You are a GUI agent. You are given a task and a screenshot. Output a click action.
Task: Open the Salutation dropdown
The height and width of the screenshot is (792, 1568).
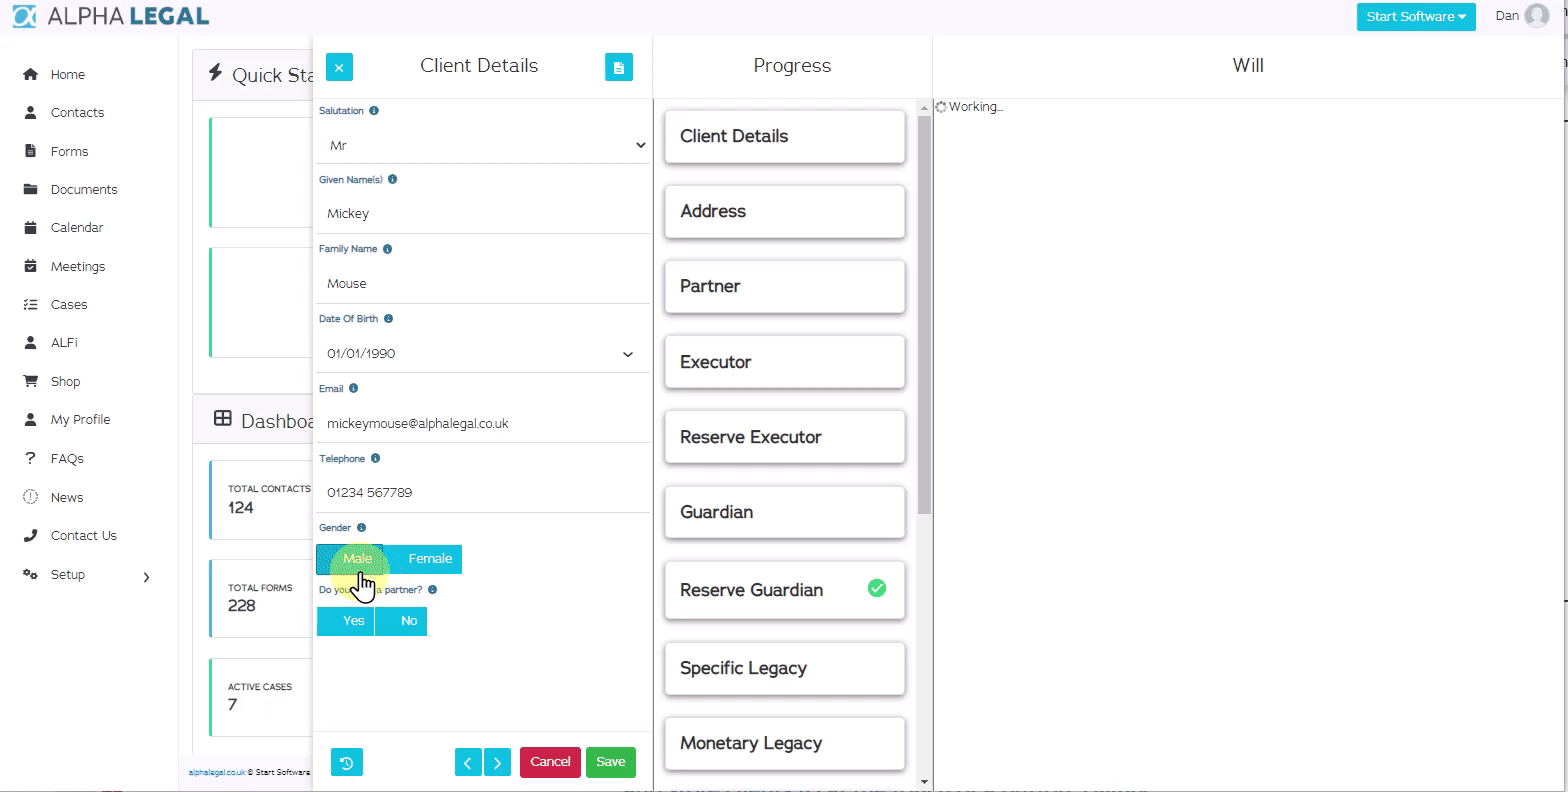click(484, 146)
